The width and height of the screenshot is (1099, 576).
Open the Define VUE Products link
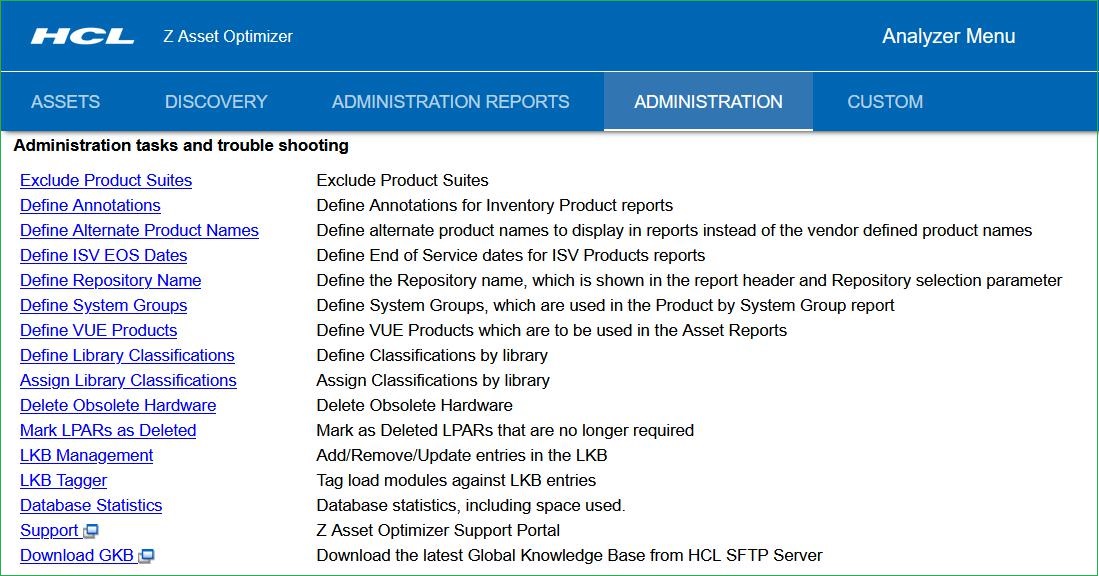pos(98,331)
